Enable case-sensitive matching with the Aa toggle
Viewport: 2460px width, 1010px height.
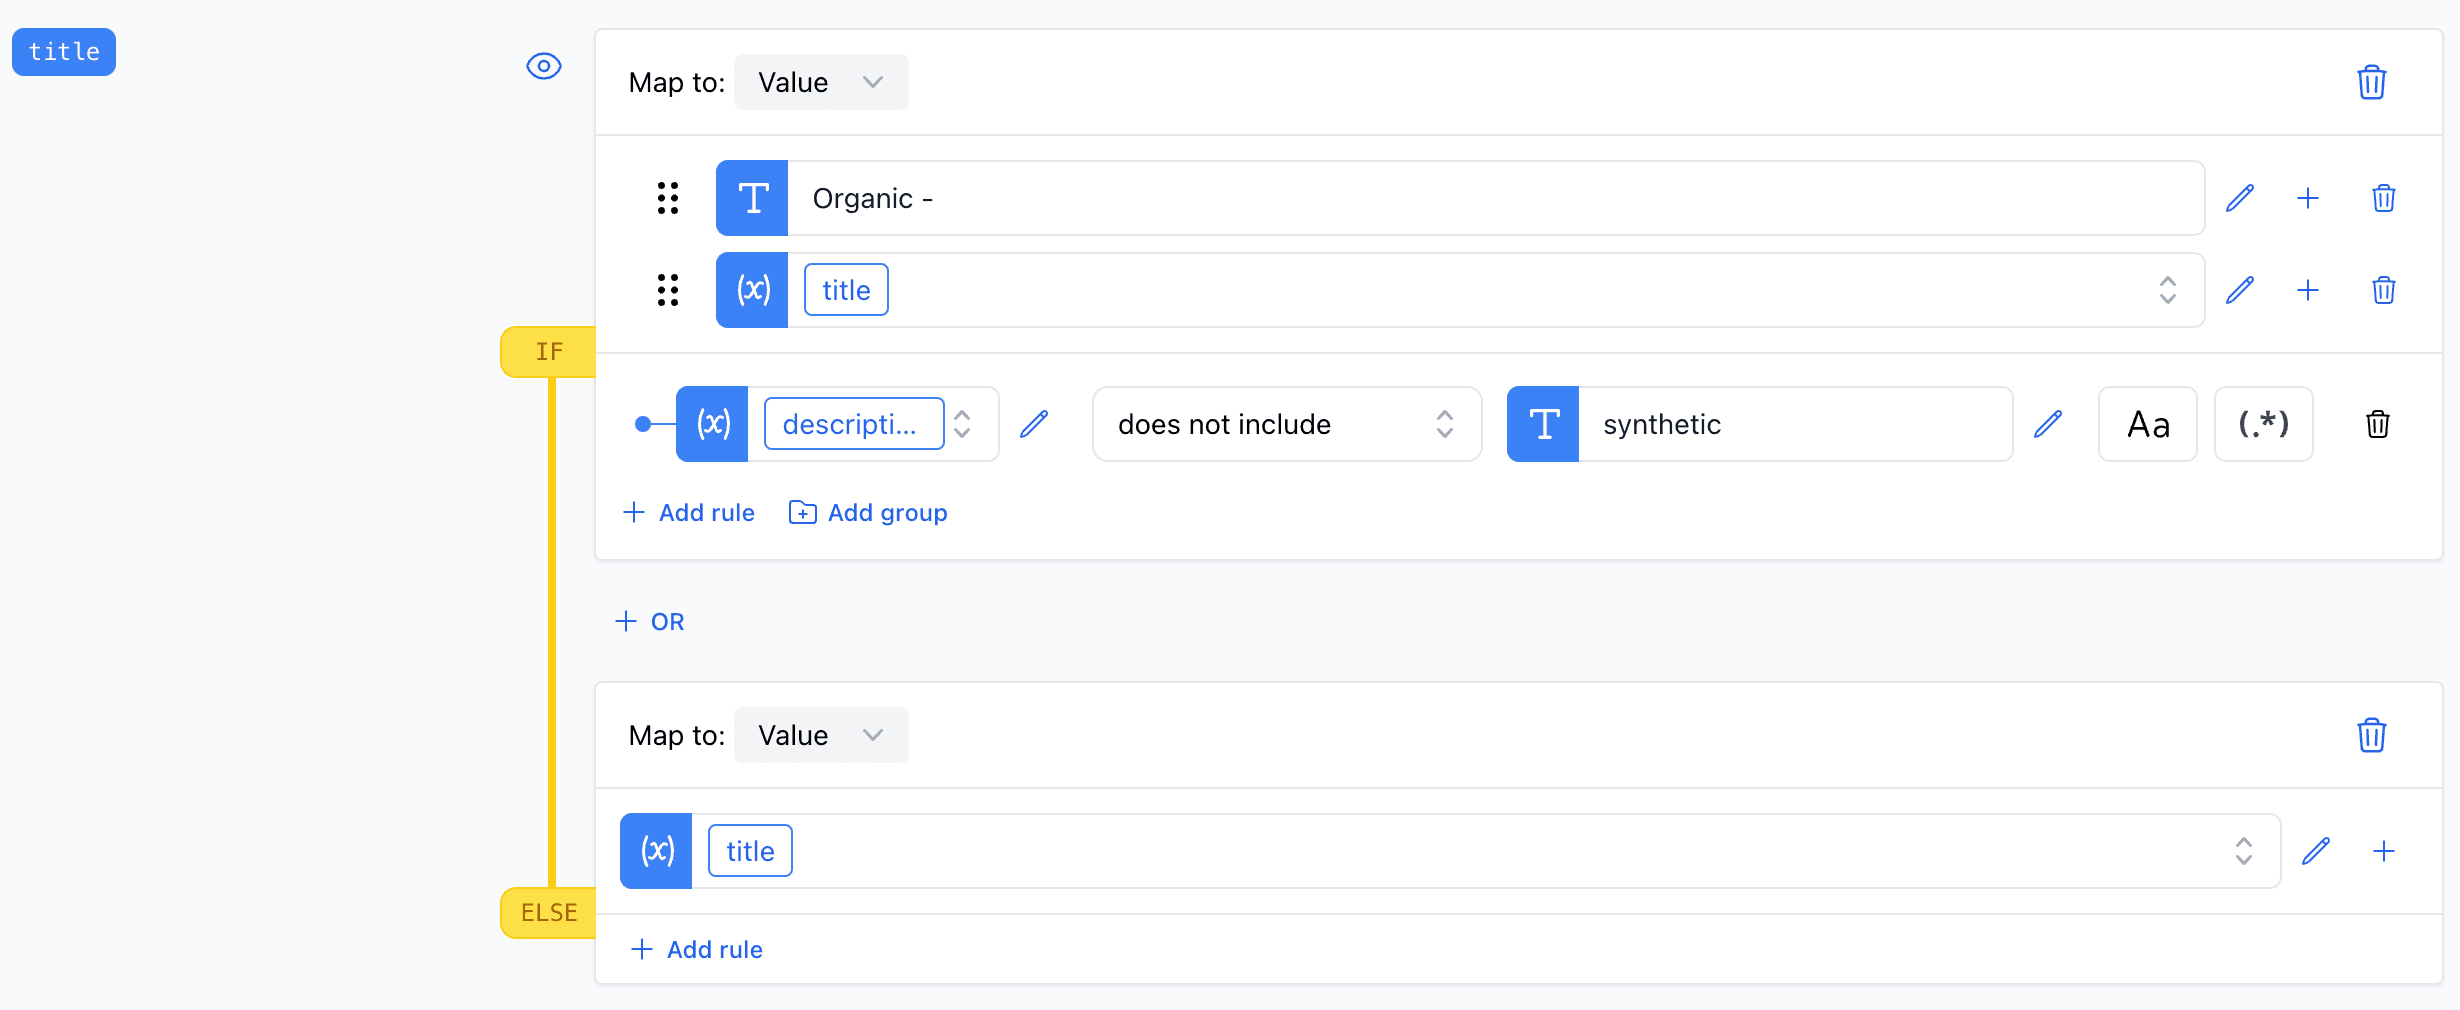pos(2147,424)
